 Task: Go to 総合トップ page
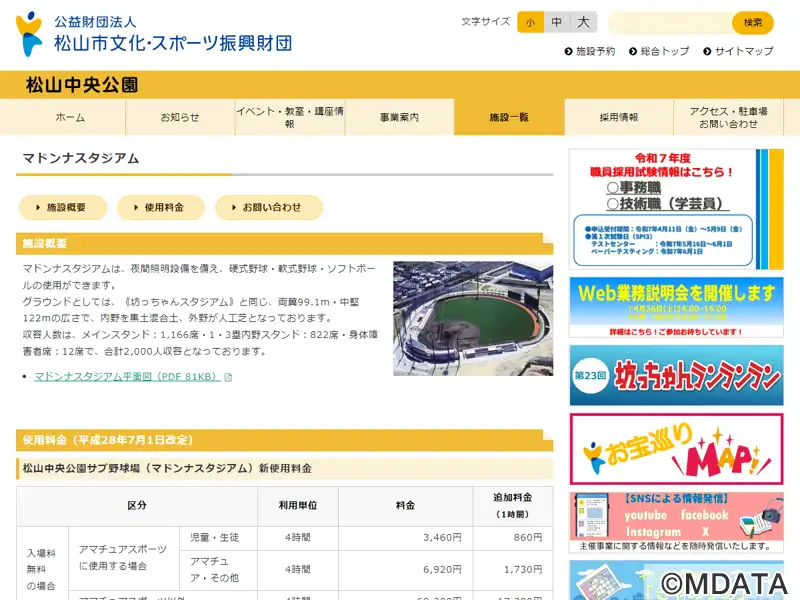coord(665,52)
